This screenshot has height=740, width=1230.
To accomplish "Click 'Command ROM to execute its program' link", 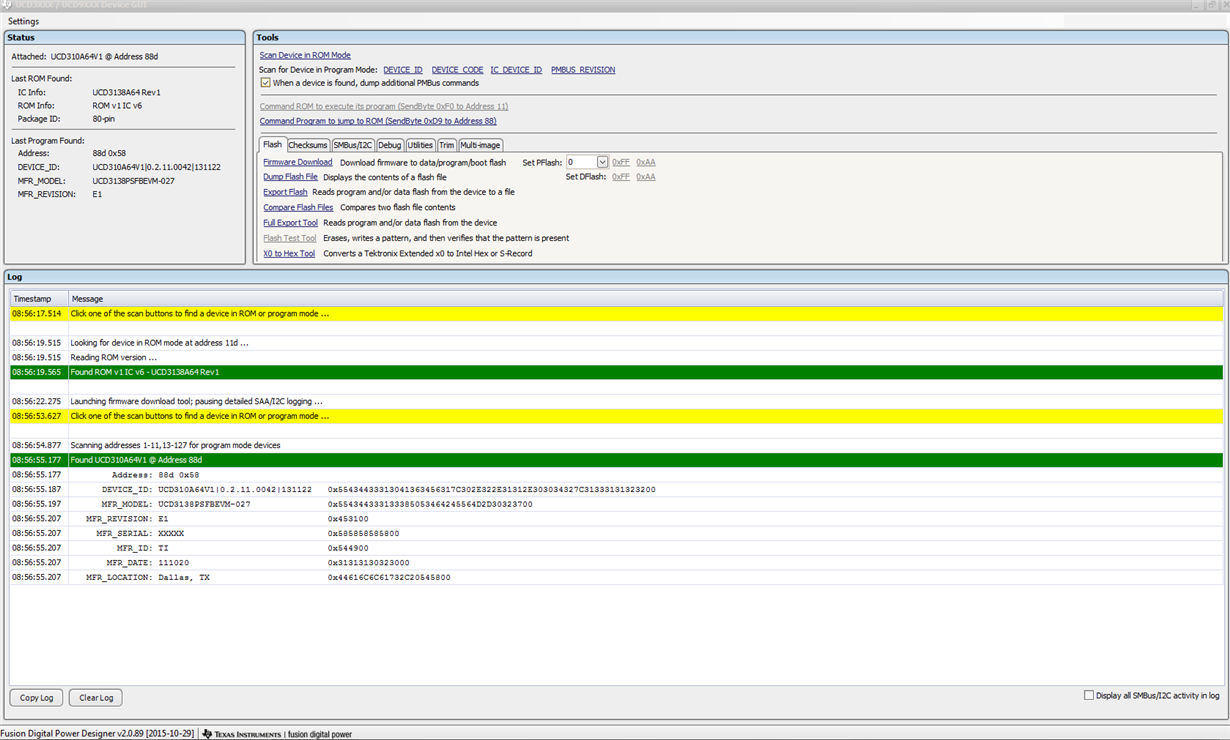I will (384, 106).
